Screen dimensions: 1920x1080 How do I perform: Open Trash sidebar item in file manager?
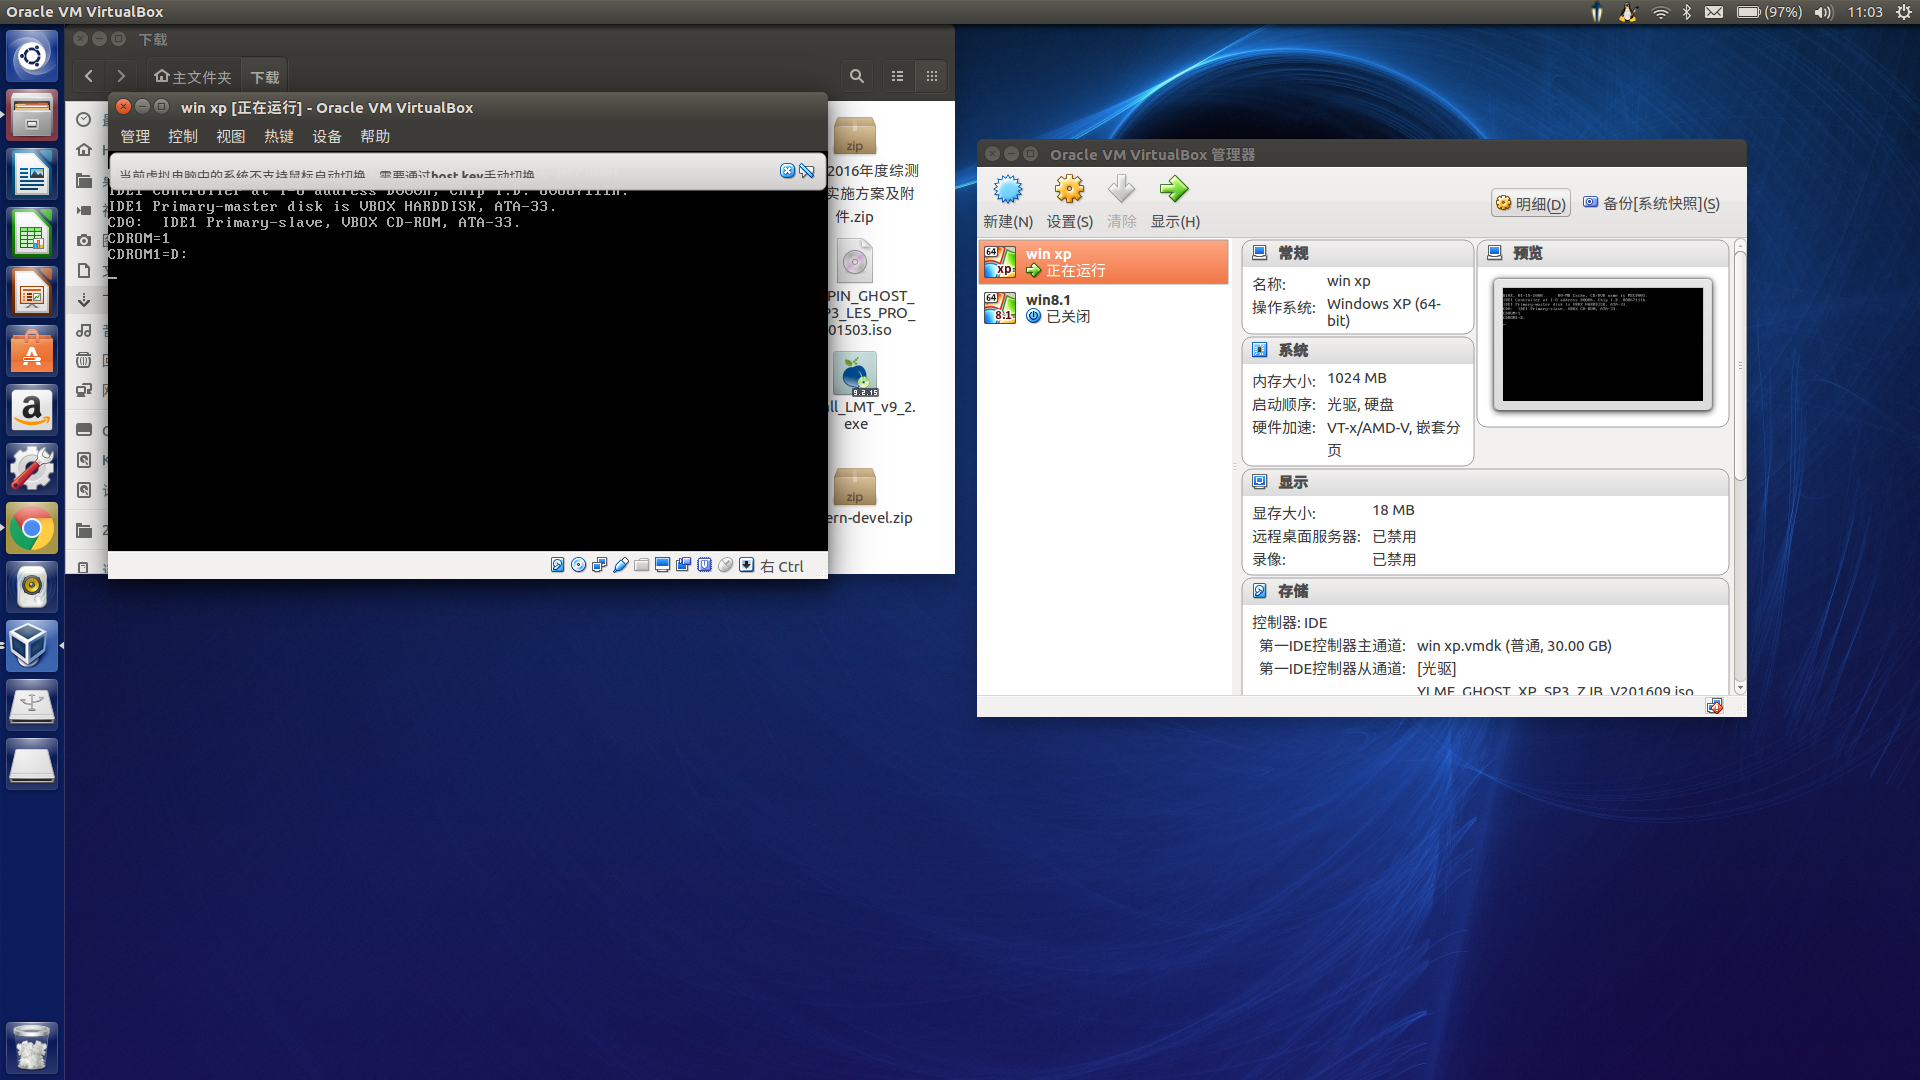pyautogui.click(x=84, y=360)
